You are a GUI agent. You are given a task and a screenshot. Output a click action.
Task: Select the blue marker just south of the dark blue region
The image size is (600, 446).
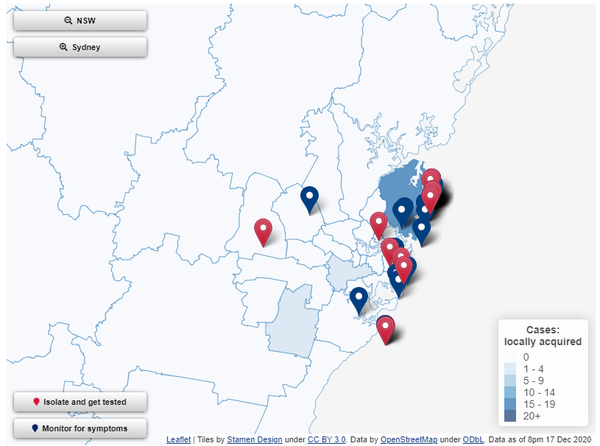click(x=421, y=231)
